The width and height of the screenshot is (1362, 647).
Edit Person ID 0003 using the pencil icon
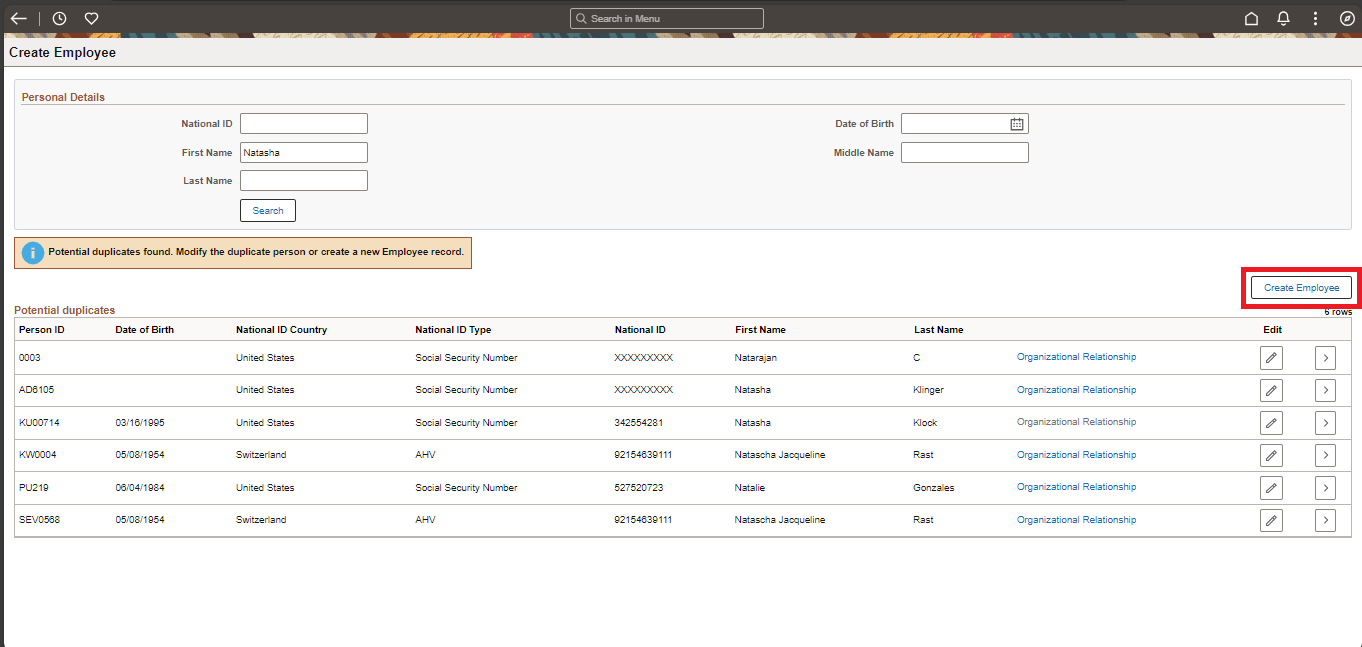(1271, 357)
